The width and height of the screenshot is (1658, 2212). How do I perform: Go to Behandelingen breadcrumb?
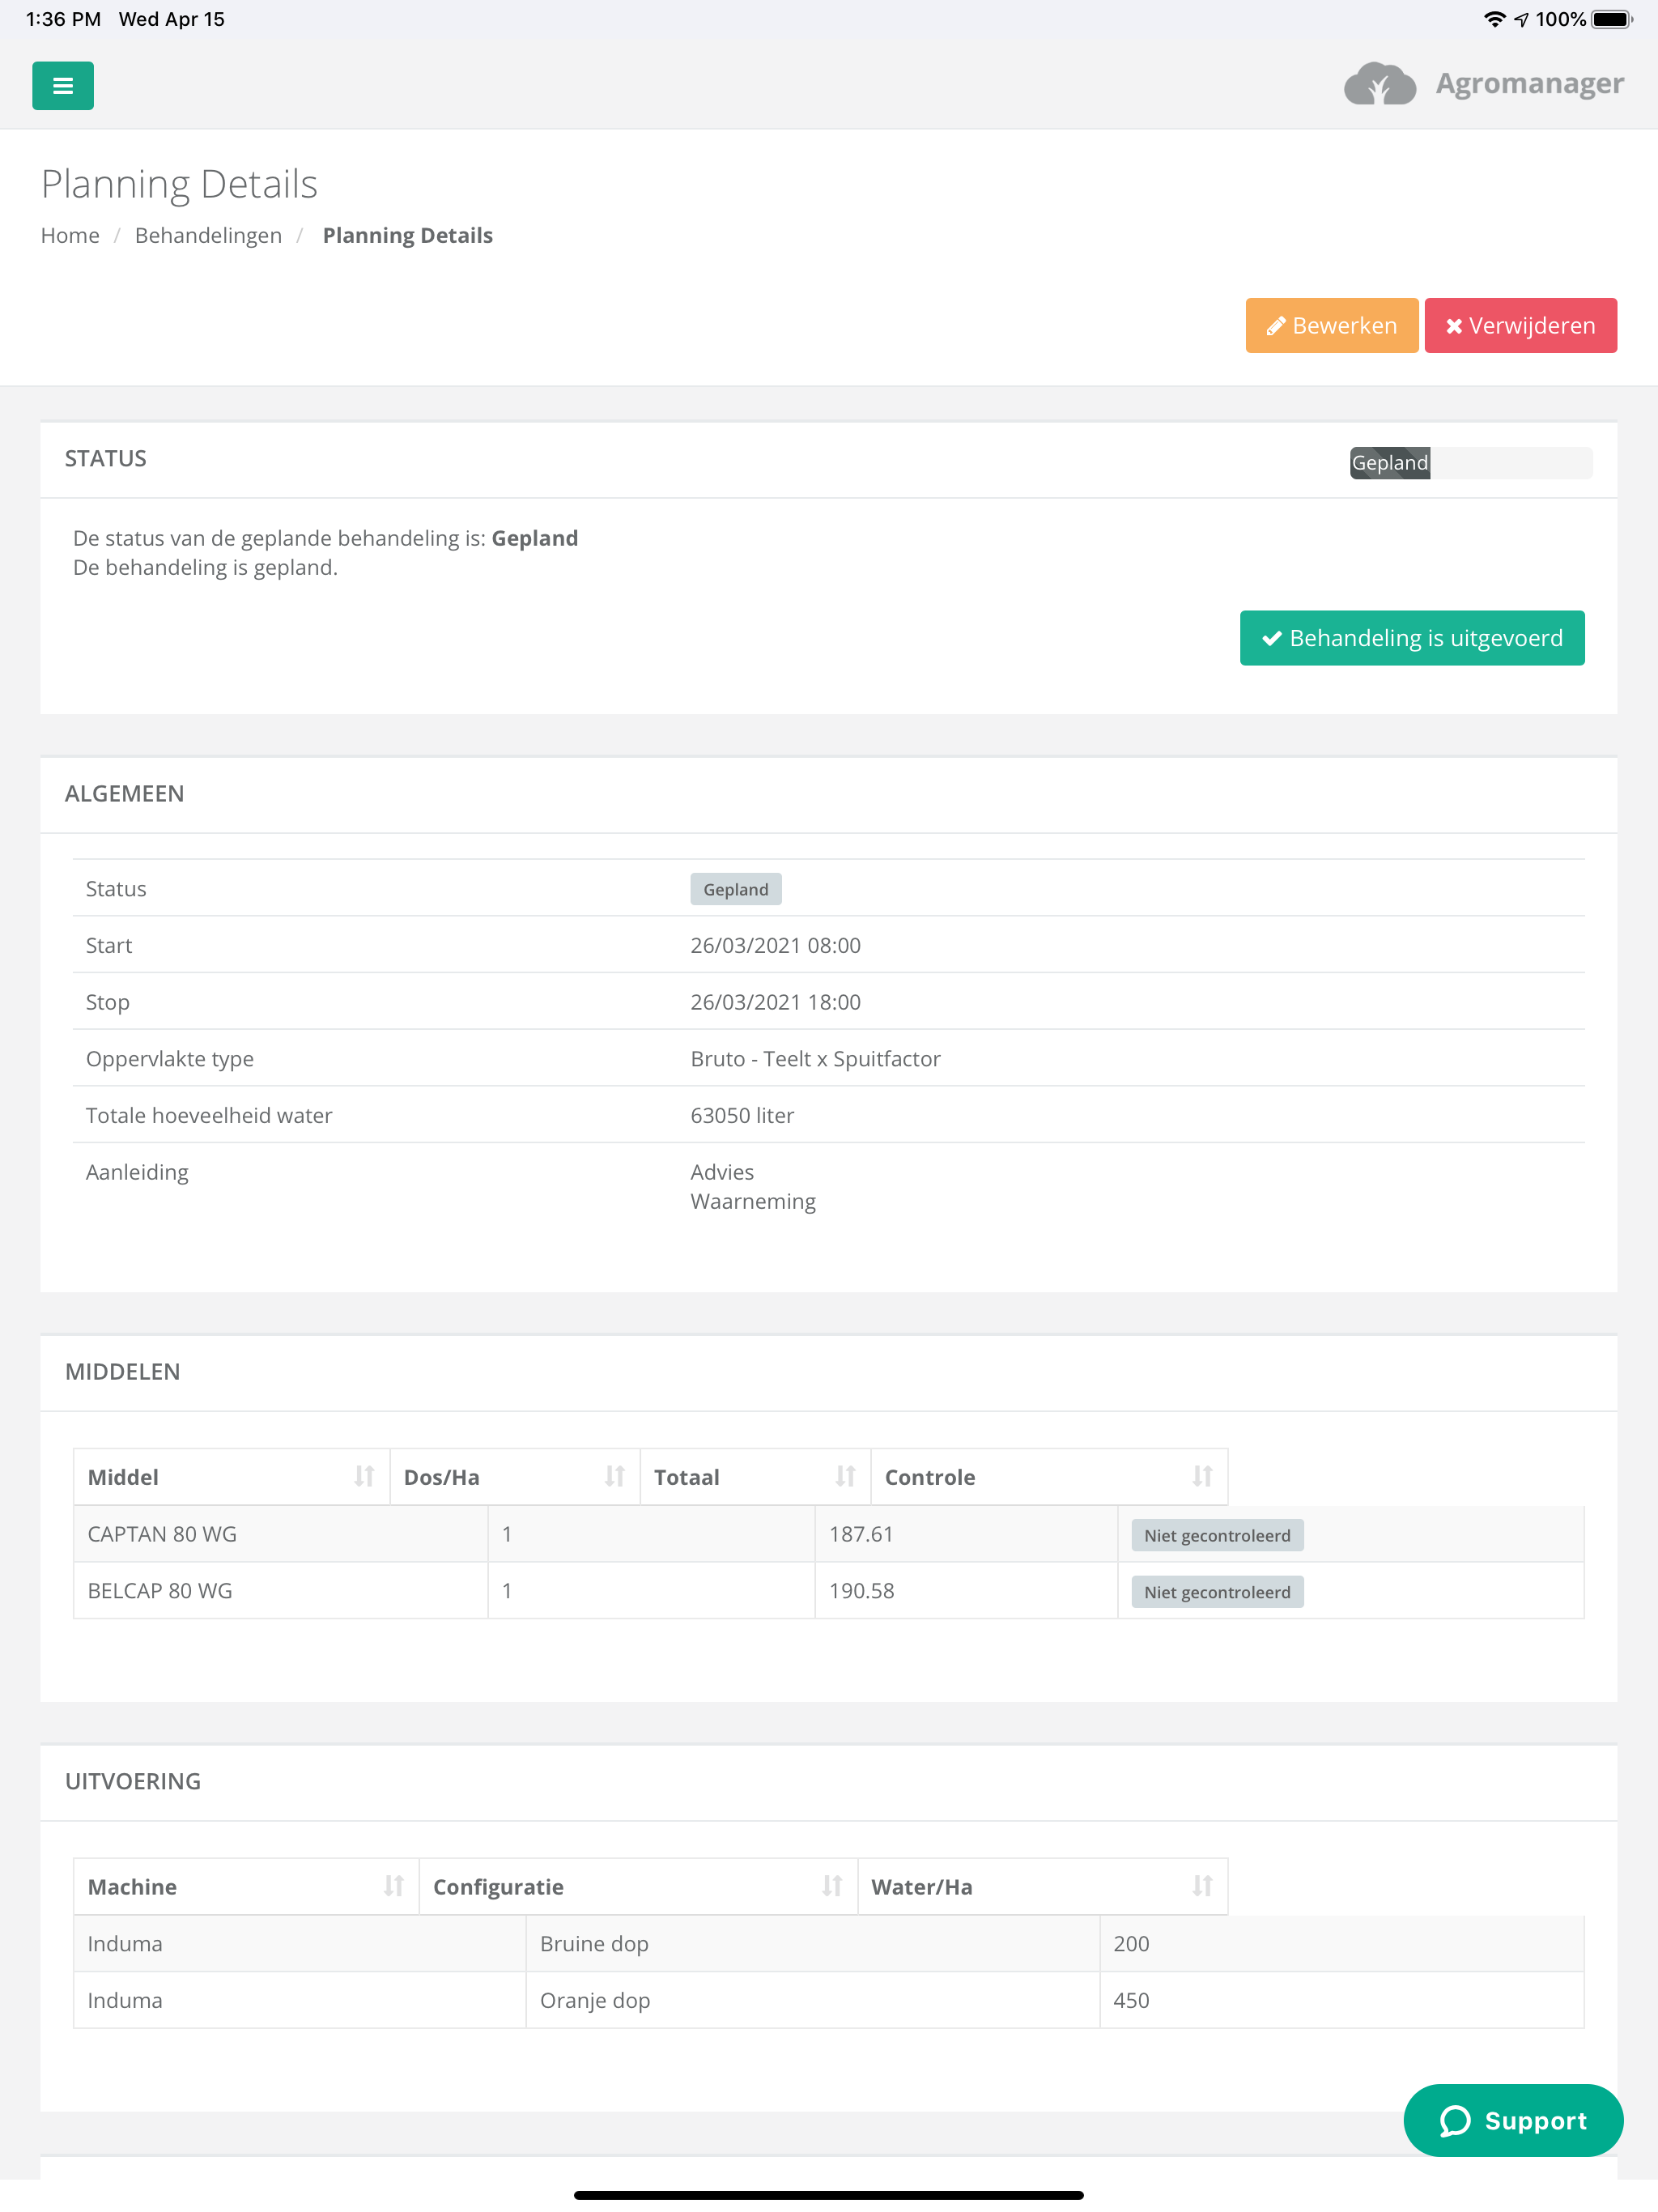(x=208, y=235)
